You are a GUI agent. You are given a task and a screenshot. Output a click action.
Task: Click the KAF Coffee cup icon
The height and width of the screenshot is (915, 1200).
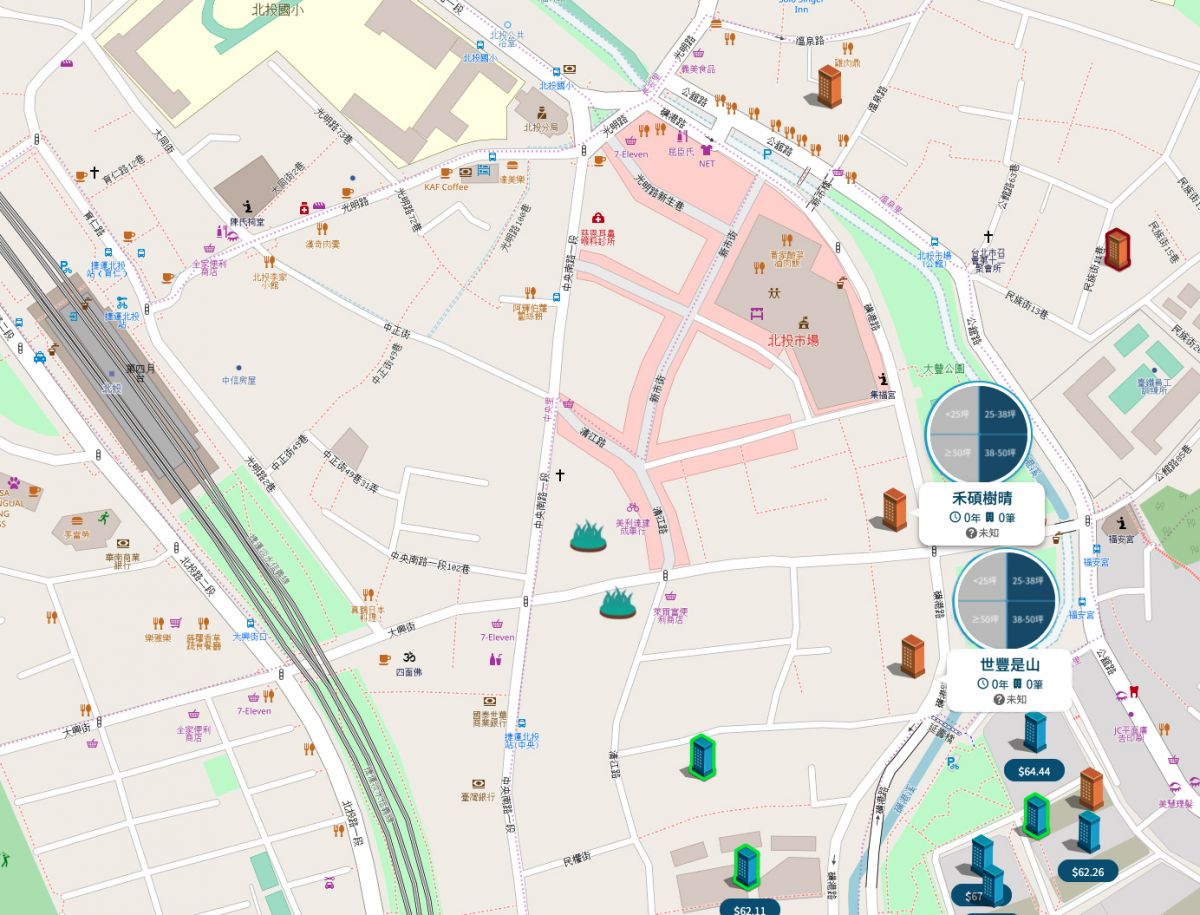click(x=445, y=173)
